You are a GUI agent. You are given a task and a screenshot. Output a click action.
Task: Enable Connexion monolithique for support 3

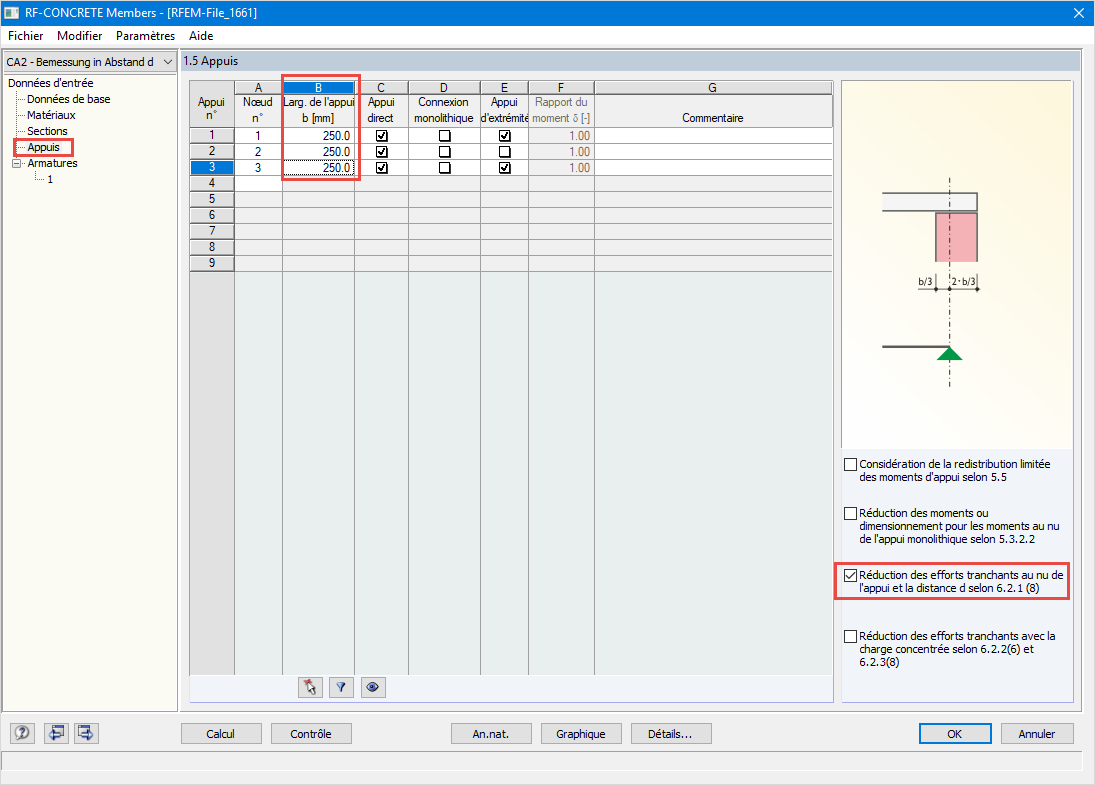[444, 168]
